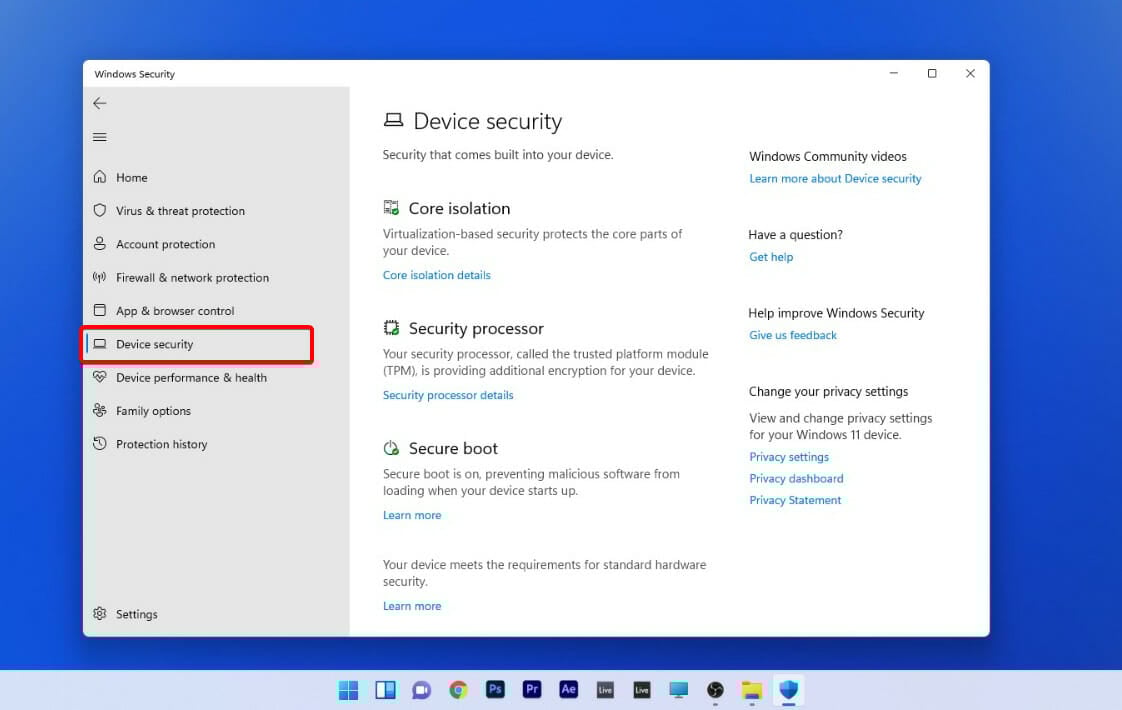
Task: Click Learn more under Secure boot
Action: point(412,515)
